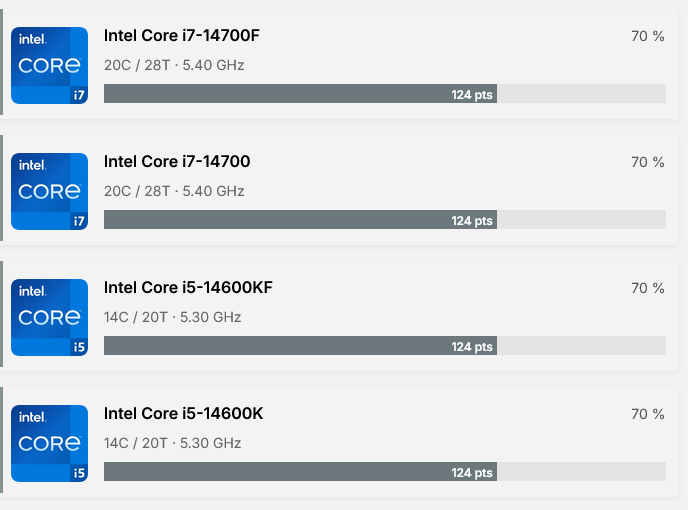The width and height of the screenshot is (694, 510).
Task: Click the i7-14700 specs line 20C / 28T
Action: coord(174,191)
